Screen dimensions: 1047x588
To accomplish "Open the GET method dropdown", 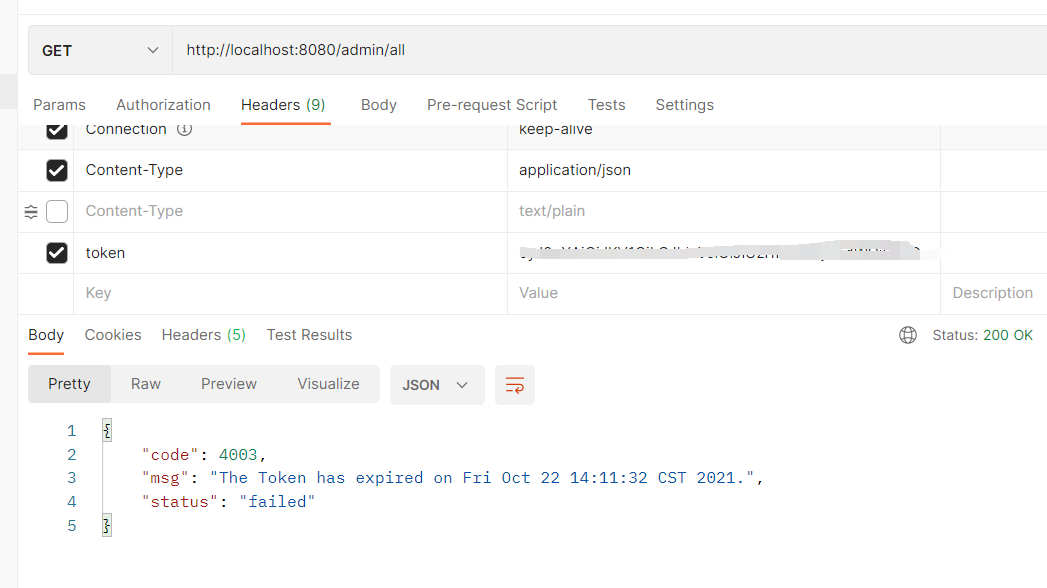I will [100, 50].
